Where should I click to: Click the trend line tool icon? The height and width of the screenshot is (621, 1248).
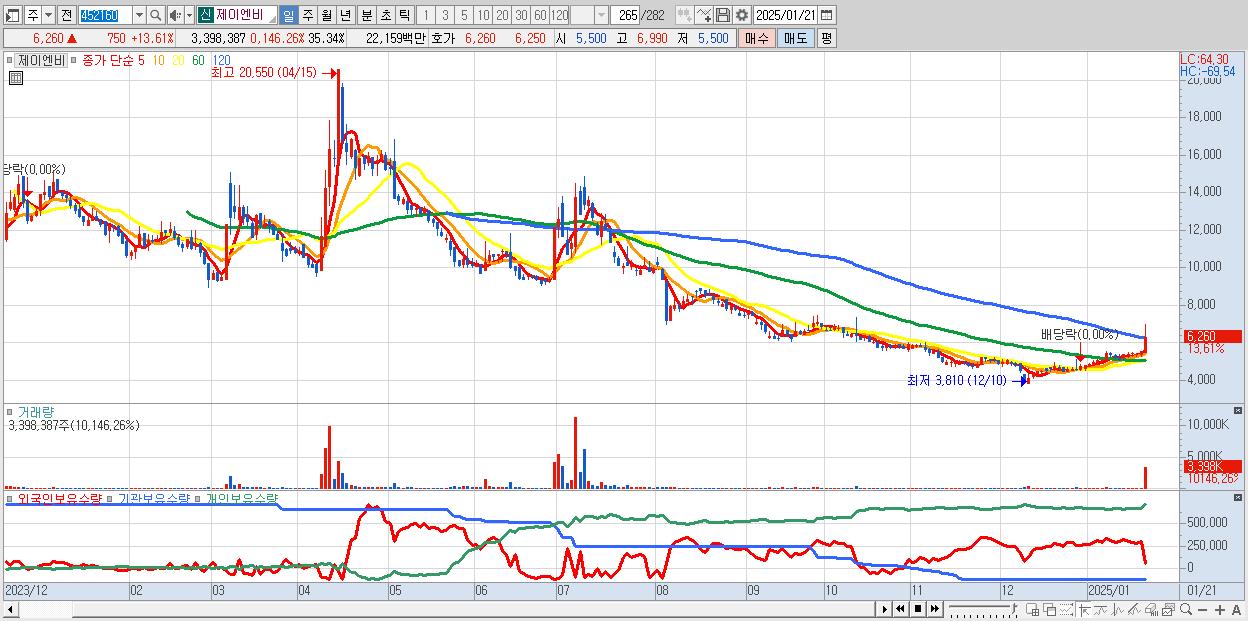[x=1101, y=610]
